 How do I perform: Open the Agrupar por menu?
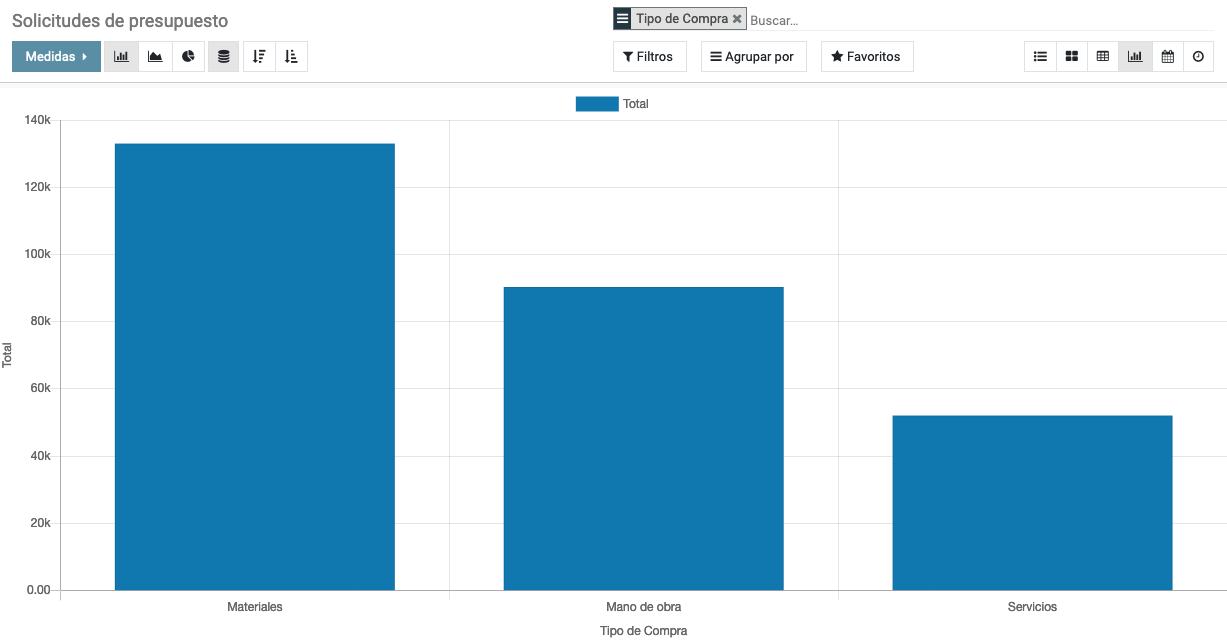coord(753,57)
